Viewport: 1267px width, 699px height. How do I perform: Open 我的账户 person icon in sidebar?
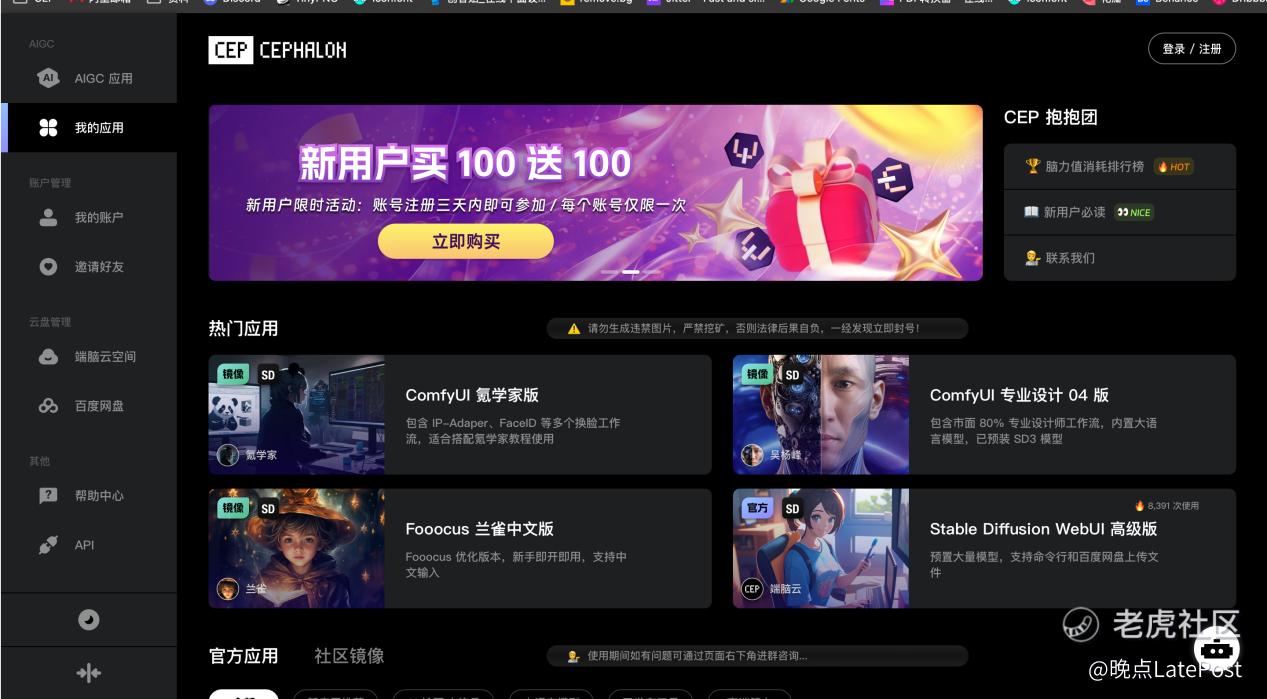pos(48,217)
